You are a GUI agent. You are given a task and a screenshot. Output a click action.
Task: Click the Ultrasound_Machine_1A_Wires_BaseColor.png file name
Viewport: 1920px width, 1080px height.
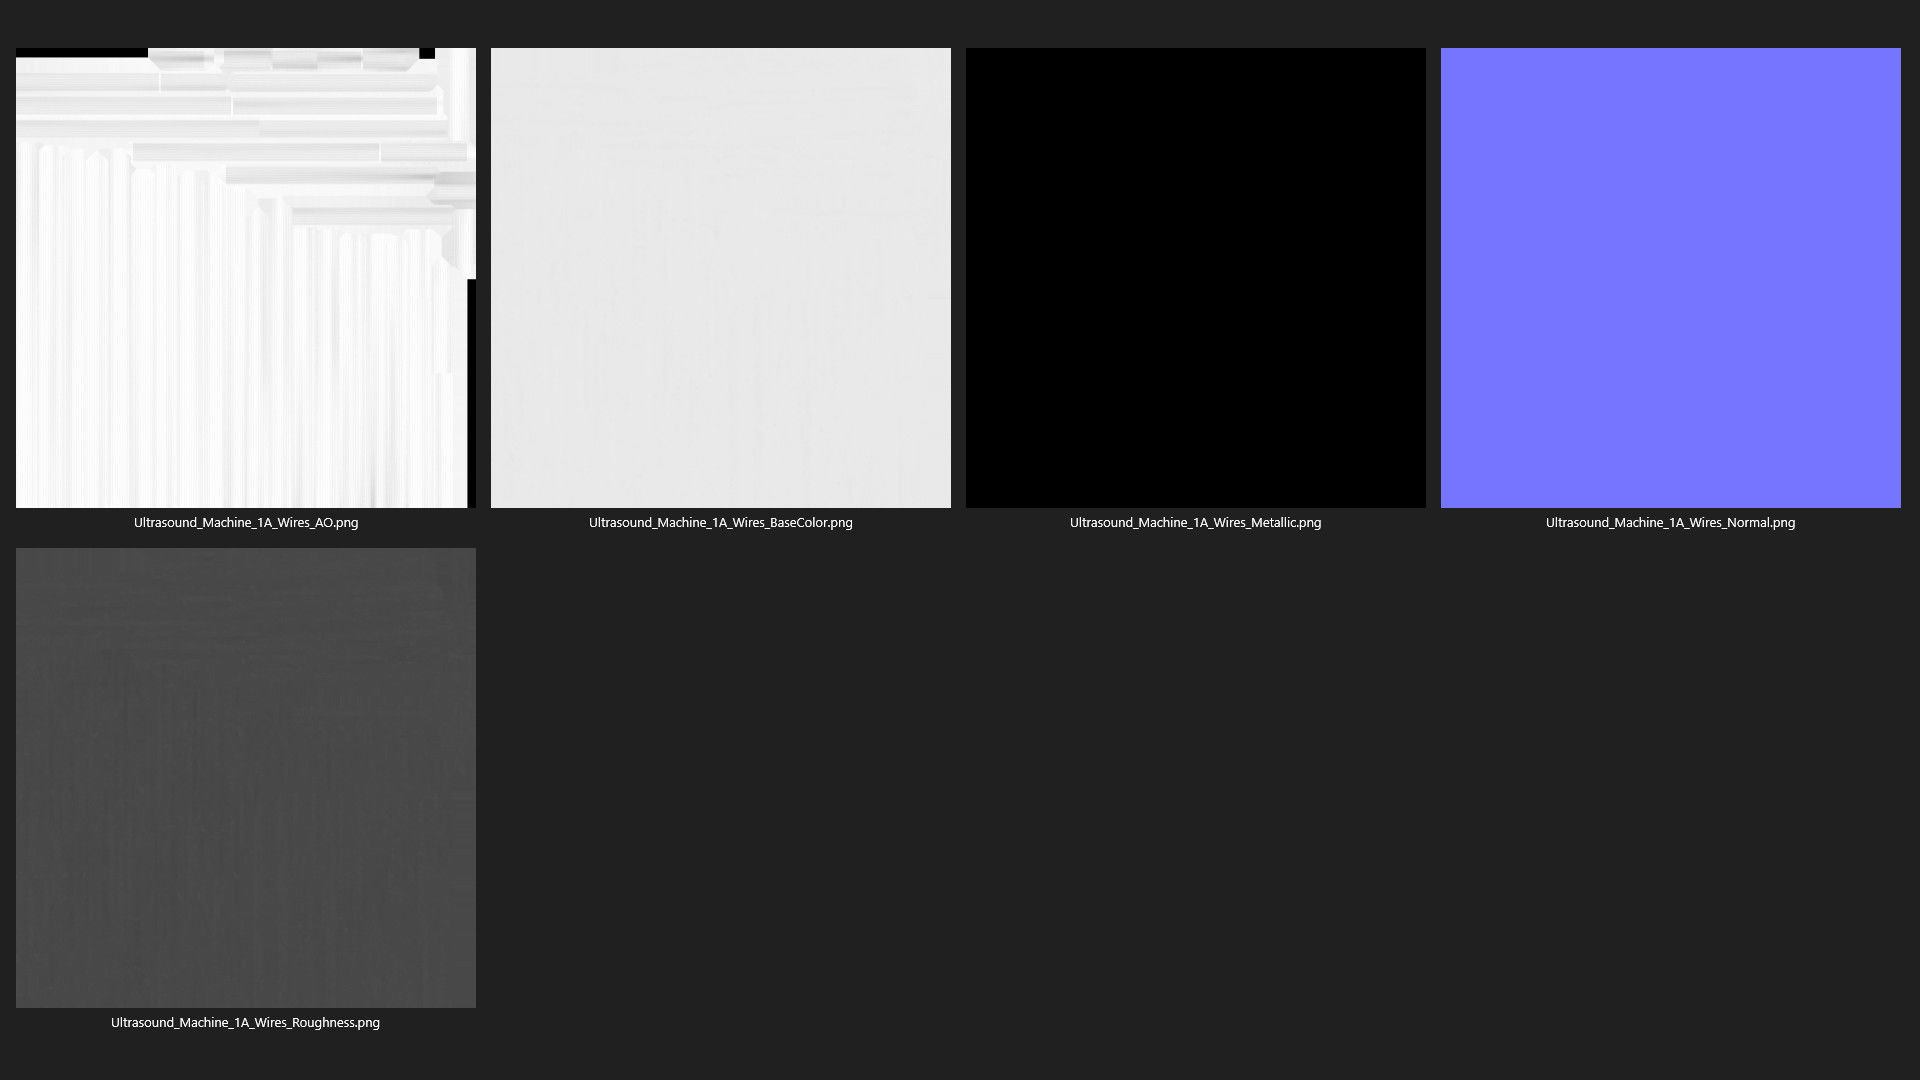click(720, 522)
